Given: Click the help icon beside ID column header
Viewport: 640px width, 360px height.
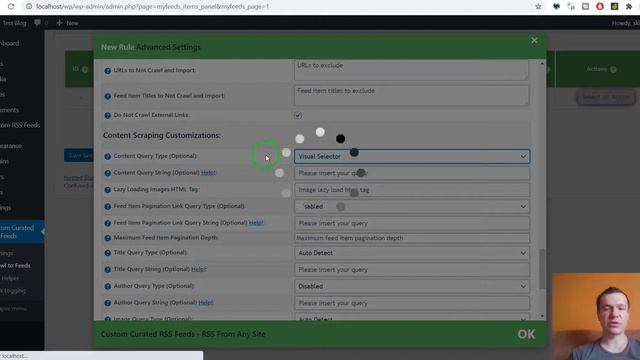Looking at the screenshot, I should [x=85, y=69].
